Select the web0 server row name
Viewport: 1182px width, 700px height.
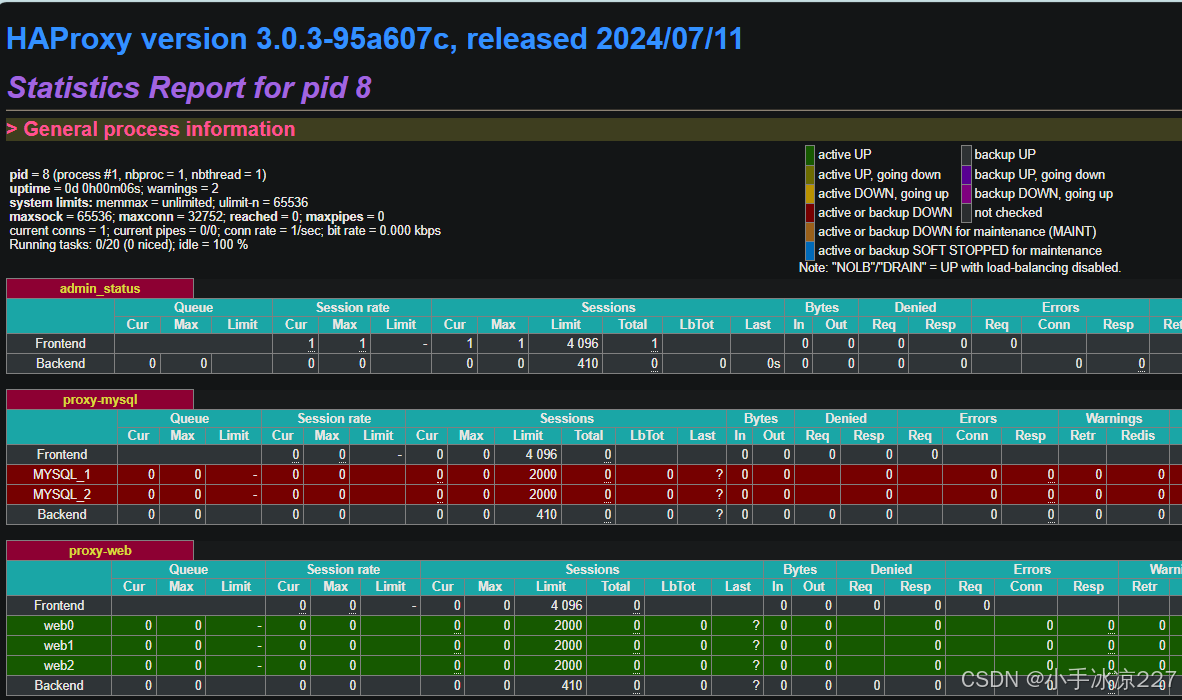tap(59, 625)
